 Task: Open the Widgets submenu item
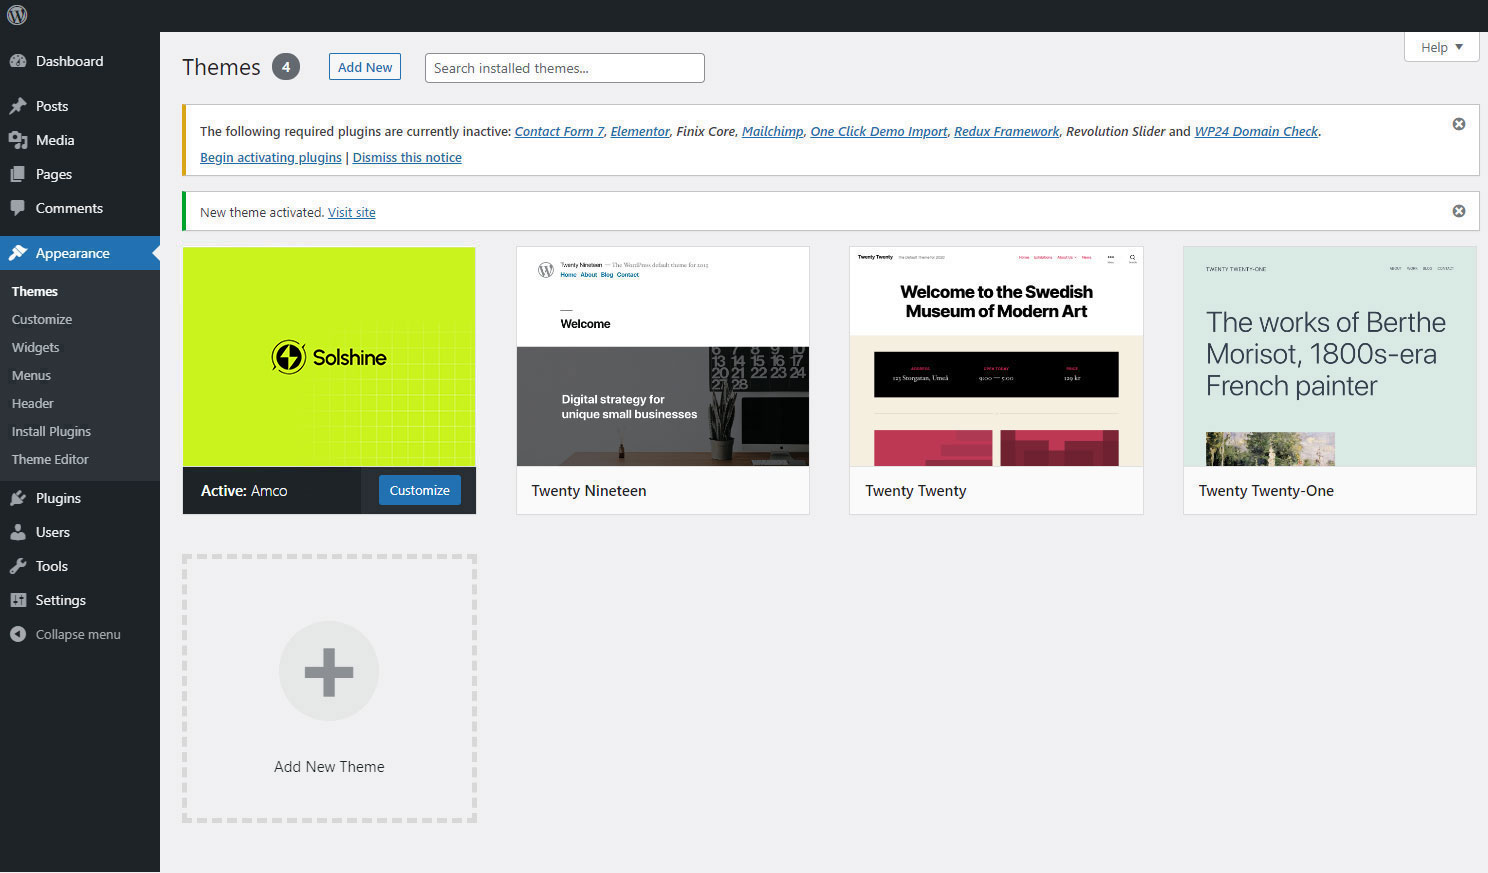[x=36, y=347]
